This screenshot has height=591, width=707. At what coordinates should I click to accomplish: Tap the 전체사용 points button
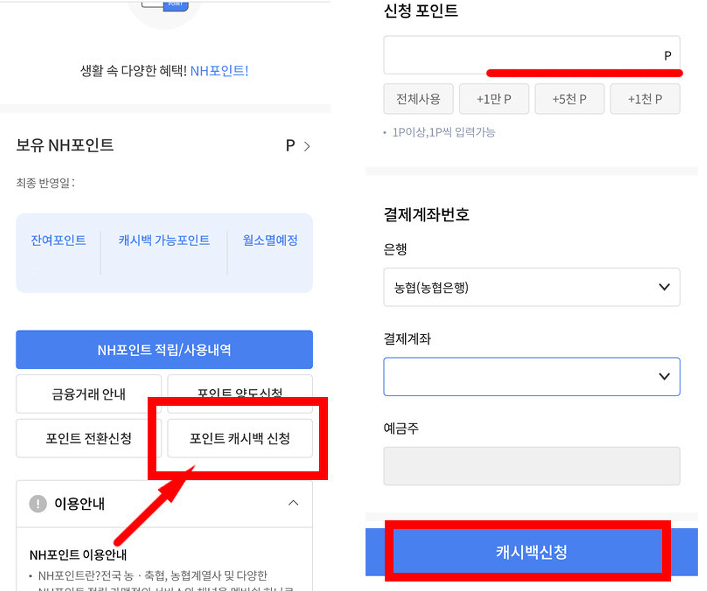pyautogui.click(x=418, y=99)
